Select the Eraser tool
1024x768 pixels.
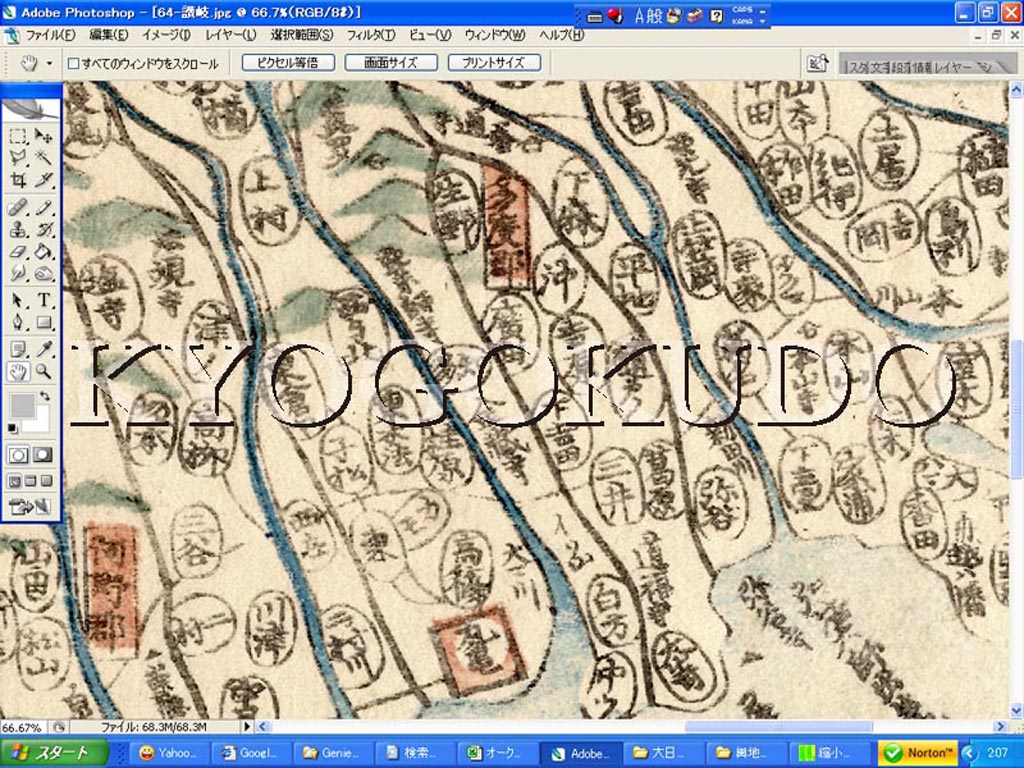coord(18,251)
